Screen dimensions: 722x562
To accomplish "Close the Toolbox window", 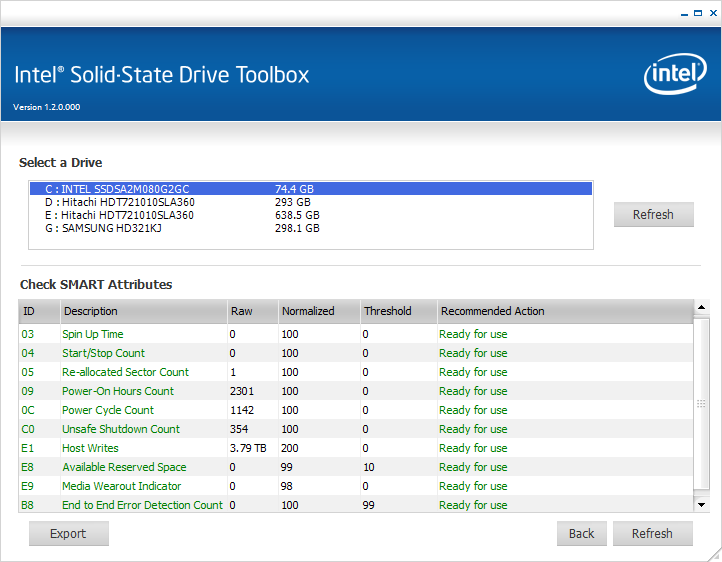I will coord(713,13).
